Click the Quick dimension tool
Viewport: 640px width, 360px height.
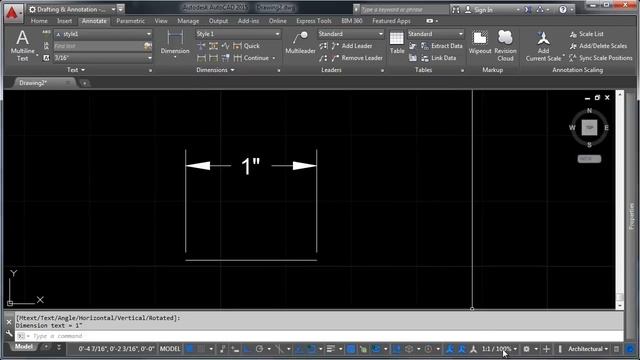[247, 46]
